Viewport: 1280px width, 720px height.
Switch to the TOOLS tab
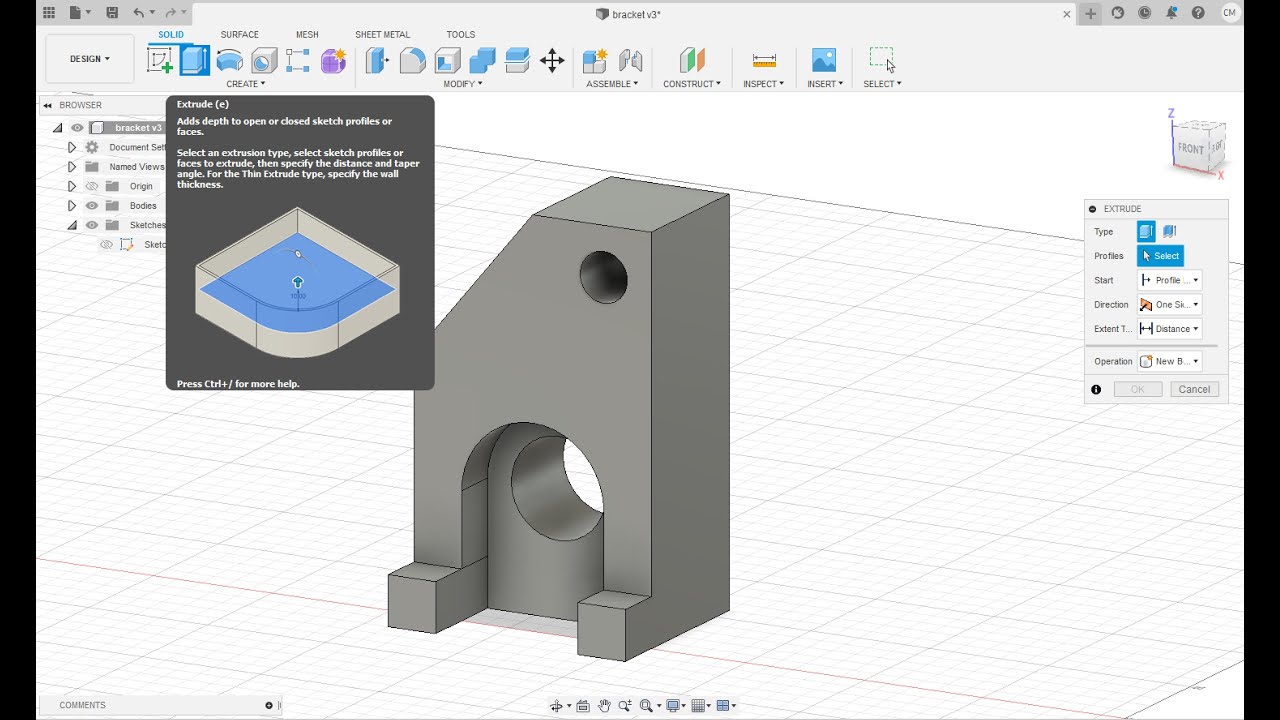[x=461, y=35]
